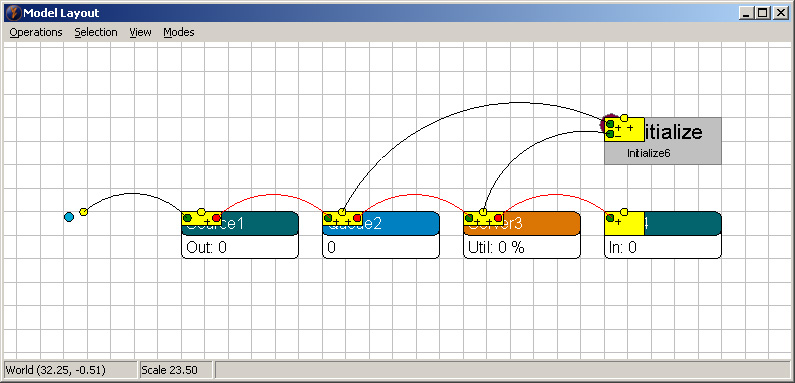Open the View menu
Screen dimensions: 795x383
coord(140,32)
